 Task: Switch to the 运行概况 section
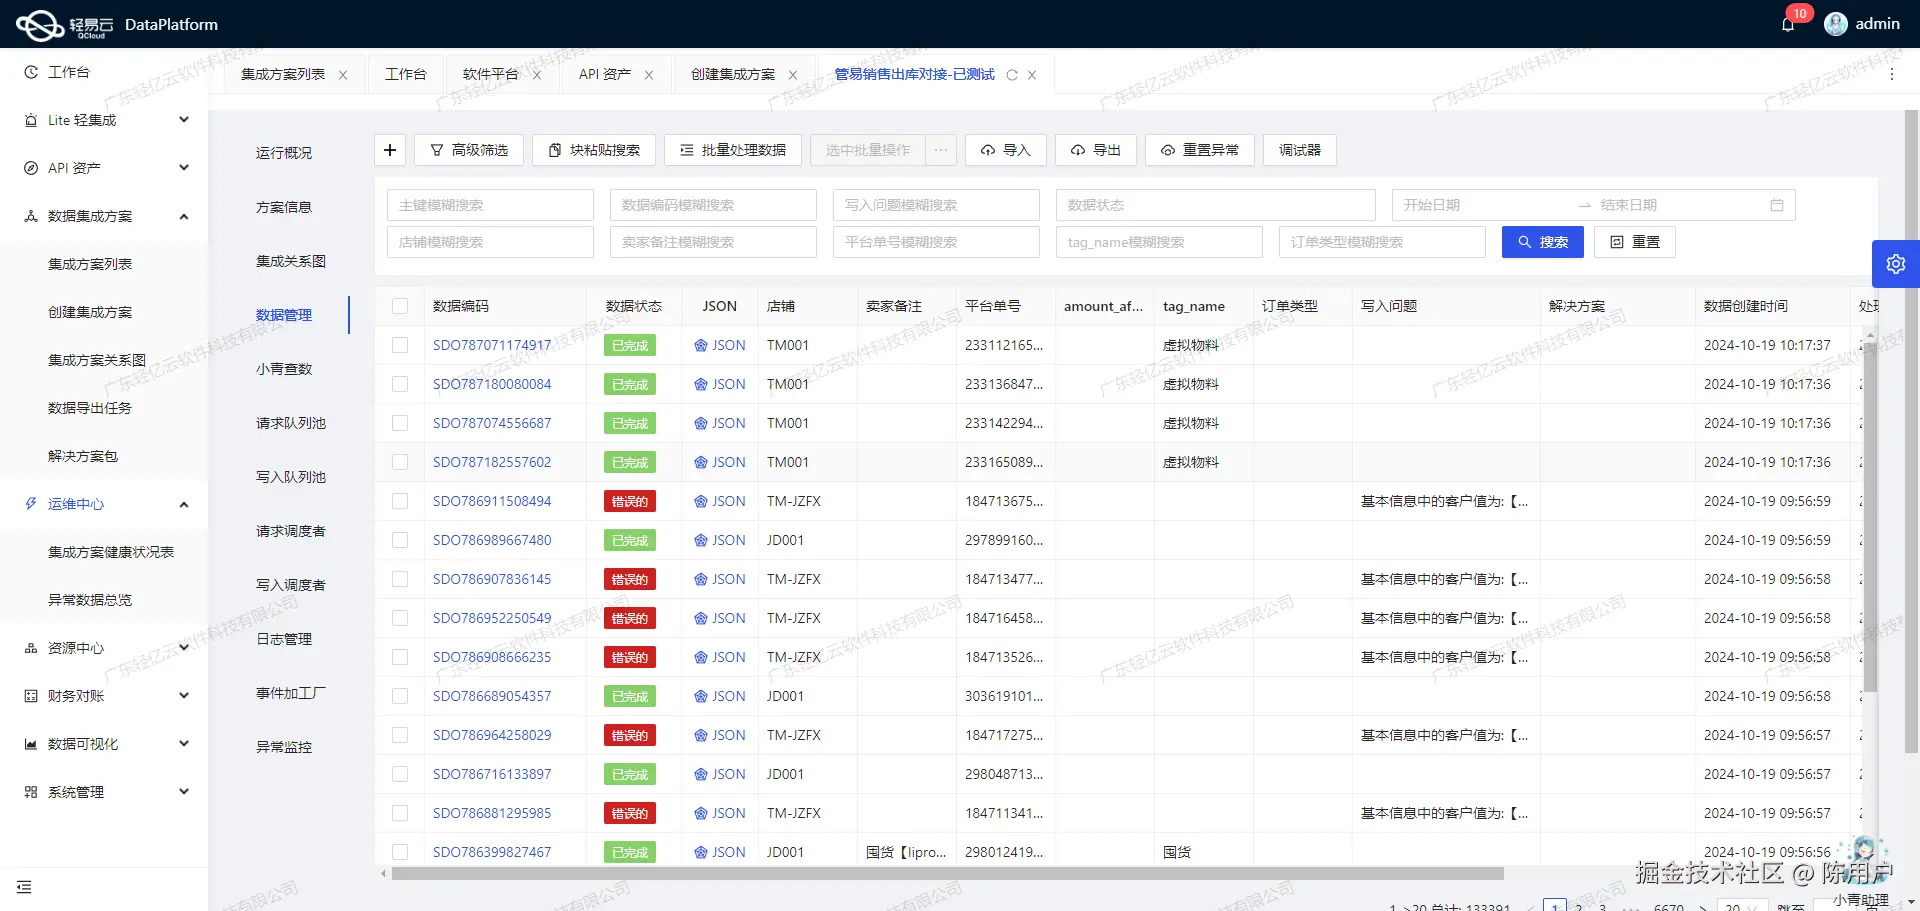284,153
